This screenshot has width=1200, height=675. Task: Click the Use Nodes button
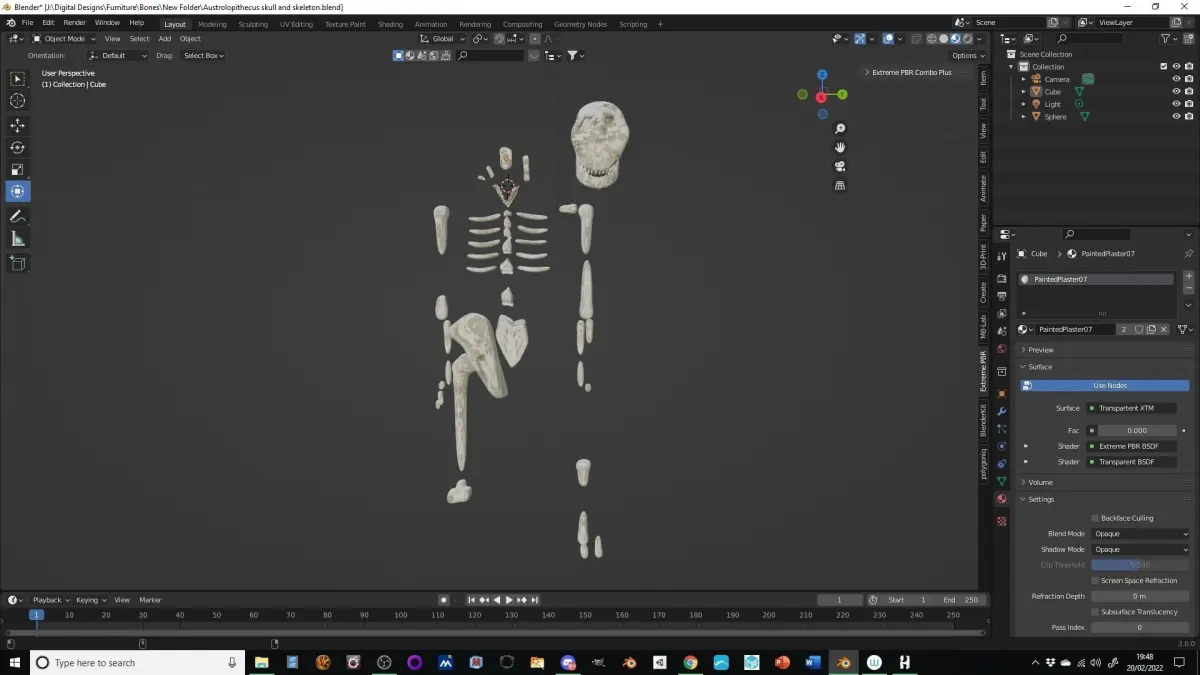[1104, 385]
